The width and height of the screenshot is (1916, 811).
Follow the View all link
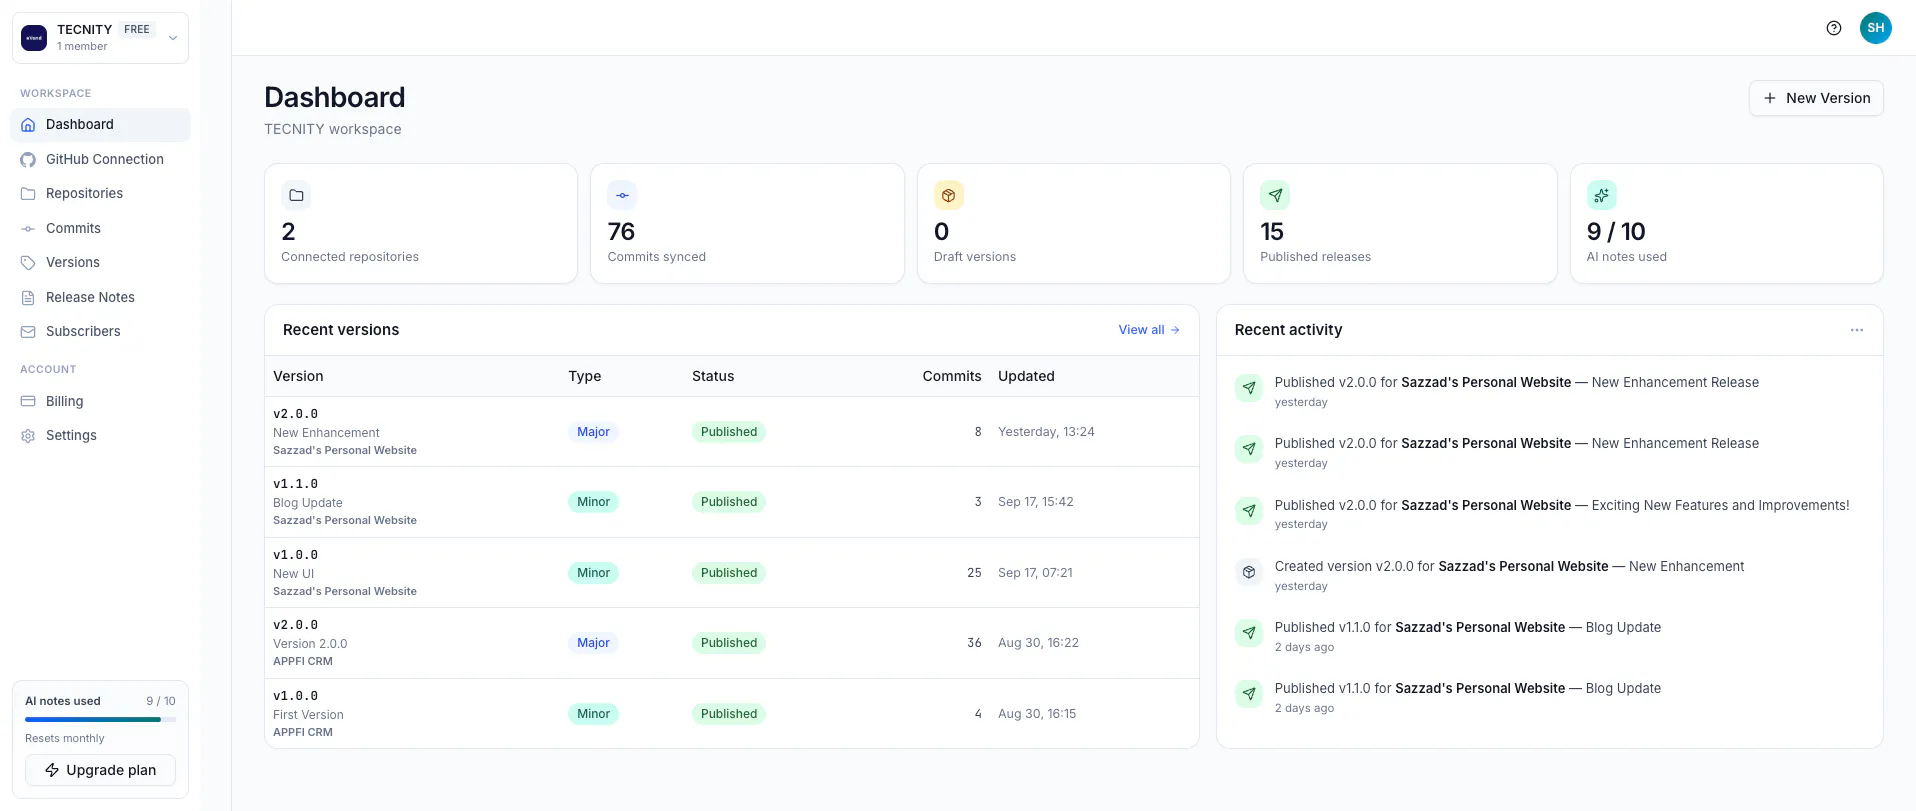[x=1149, y=330]
